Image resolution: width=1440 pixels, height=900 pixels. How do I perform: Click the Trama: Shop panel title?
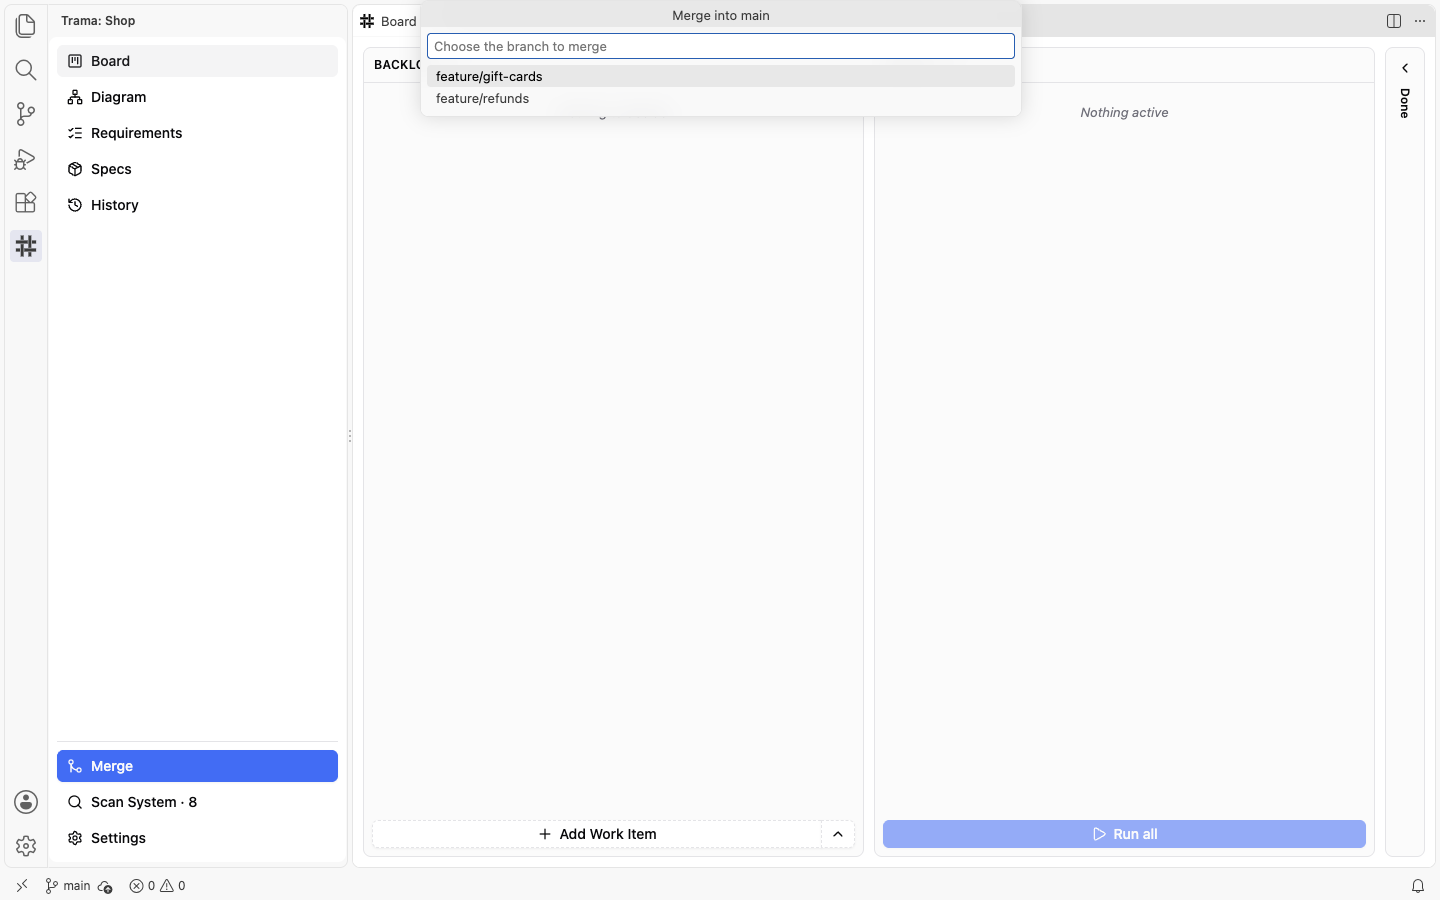(x=98, y=21)
